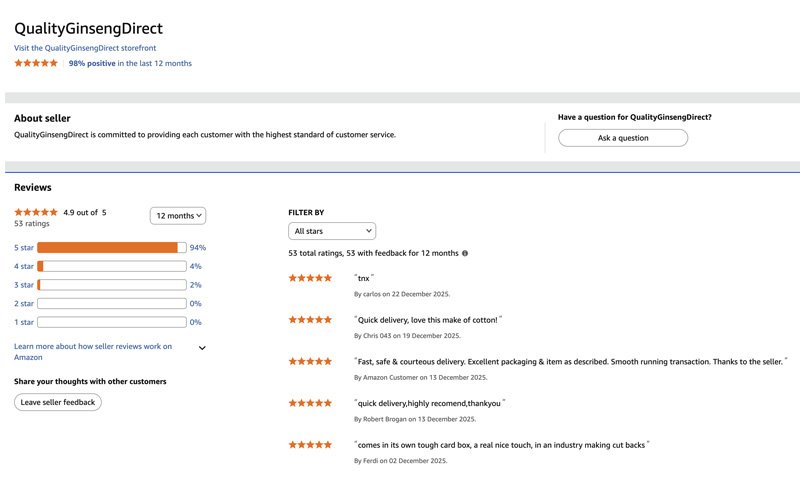Click Leave seller feedback button

(58, 402)
